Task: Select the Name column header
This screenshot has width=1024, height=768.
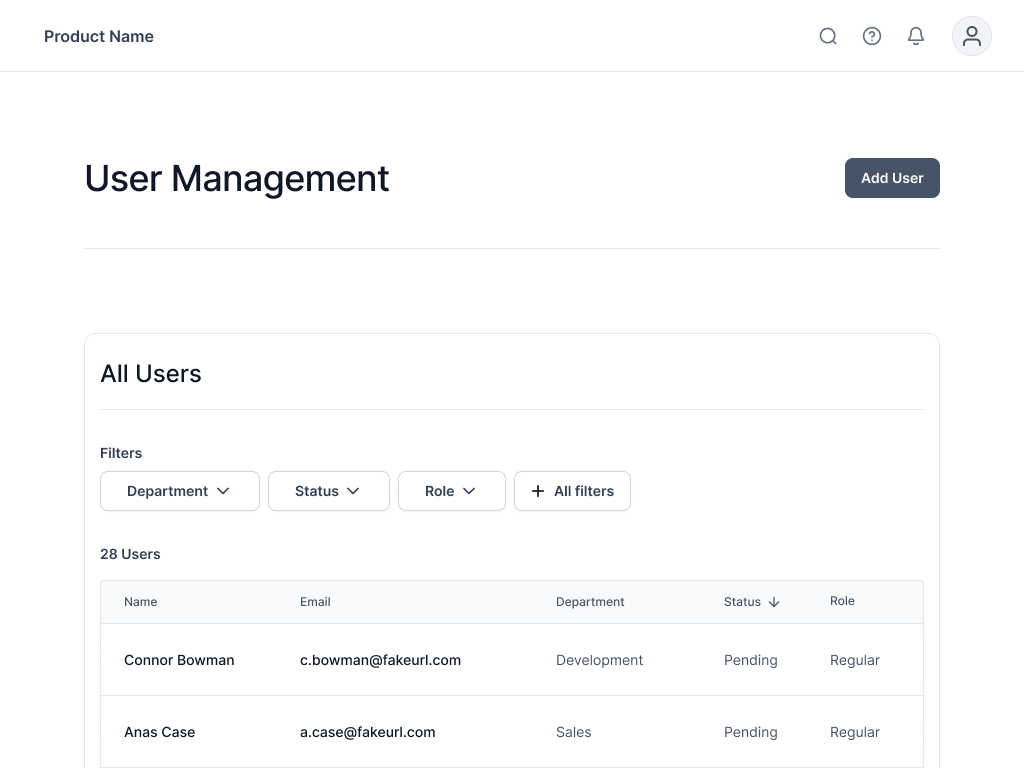Action: [x=140, y=602]
